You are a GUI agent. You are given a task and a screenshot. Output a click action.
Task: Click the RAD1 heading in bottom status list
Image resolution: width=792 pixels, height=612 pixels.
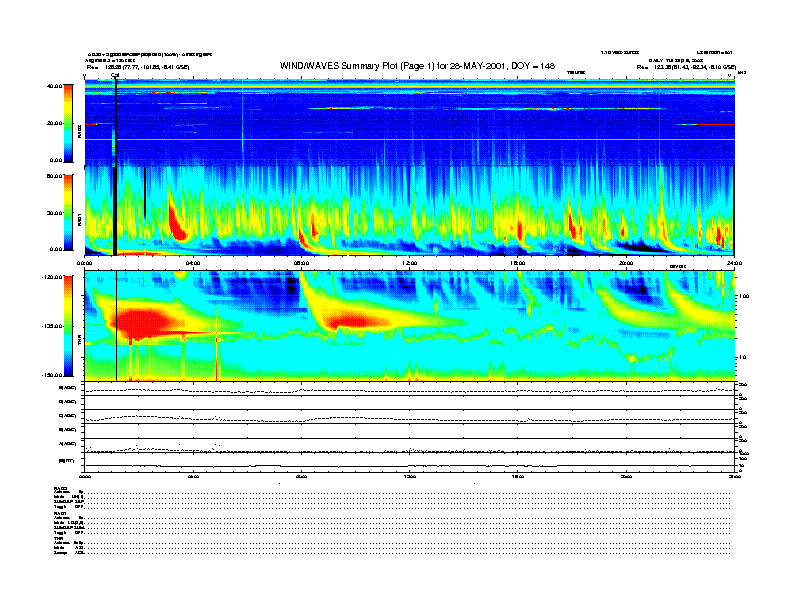click(x=60, y=514)
